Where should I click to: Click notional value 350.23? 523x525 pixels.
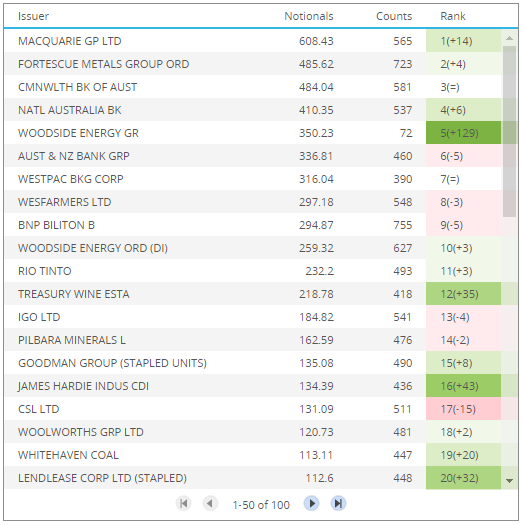pyautogui.click(x=316, y=133)
